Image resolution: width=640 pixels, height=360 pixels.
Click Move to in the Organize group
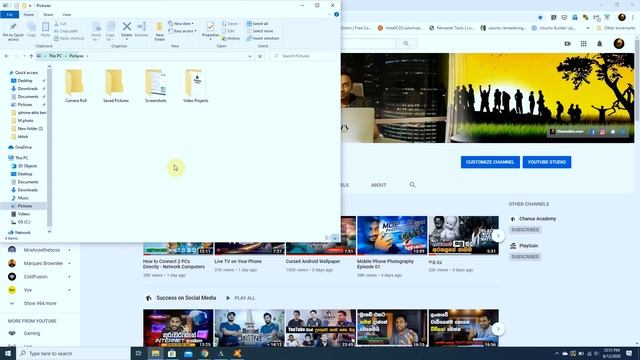coord(96,31)
